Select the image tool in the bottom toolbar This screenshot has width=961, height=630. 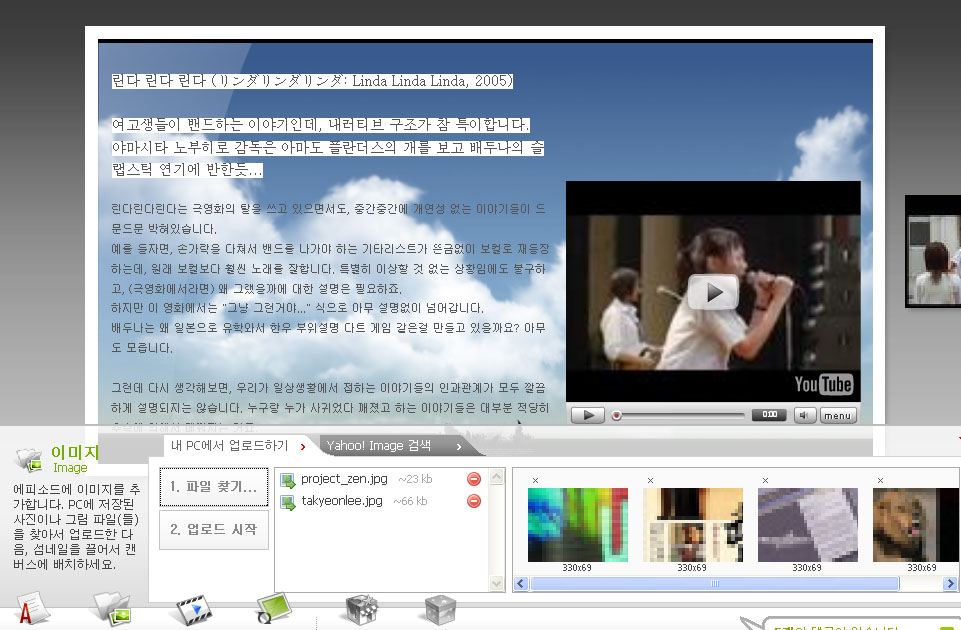tap(111, 609)
